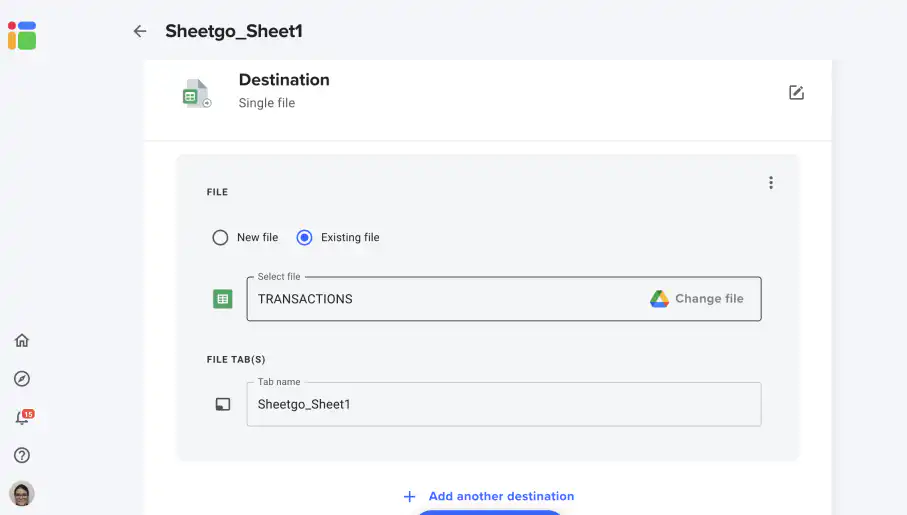Click the Destination heading text
This screenshot has width=907, height=515.
[284, 80]
